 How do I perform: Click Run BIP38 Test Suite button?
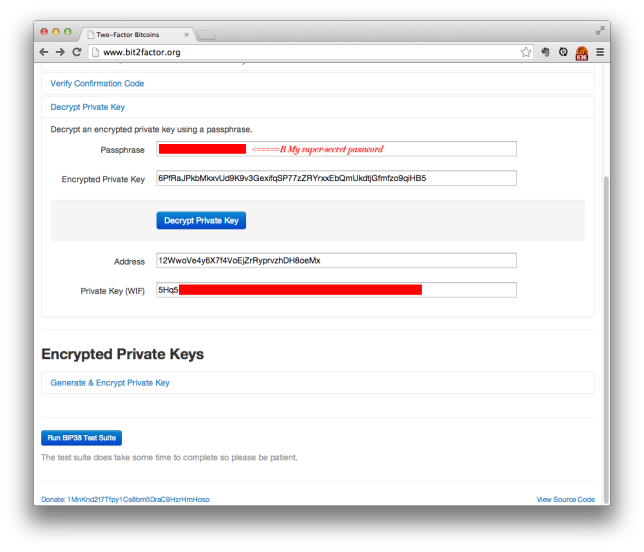(x=81, y=438)
